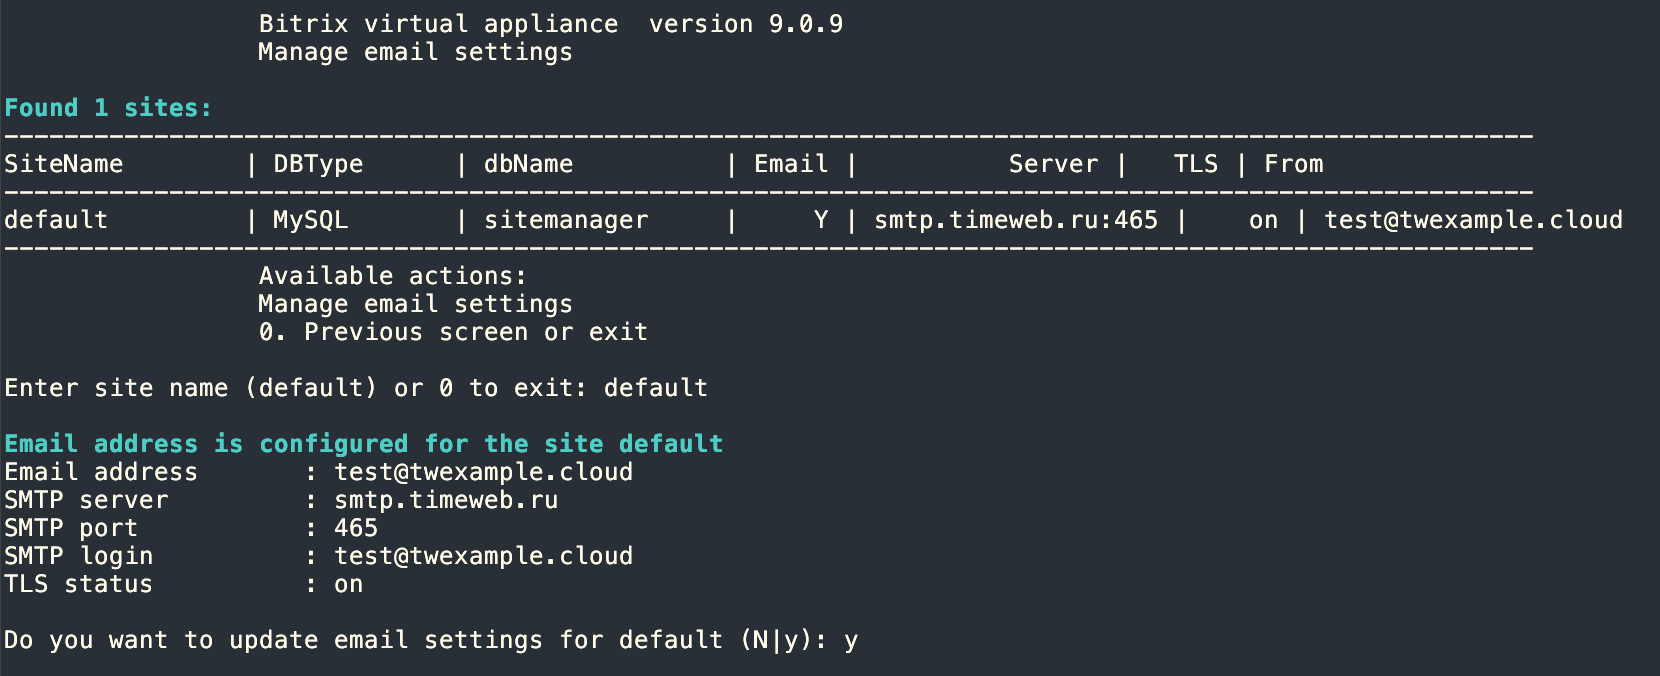Screen dimensions: 1660x676
Task: Click the SiteName column header
Action: click(64, 164)
